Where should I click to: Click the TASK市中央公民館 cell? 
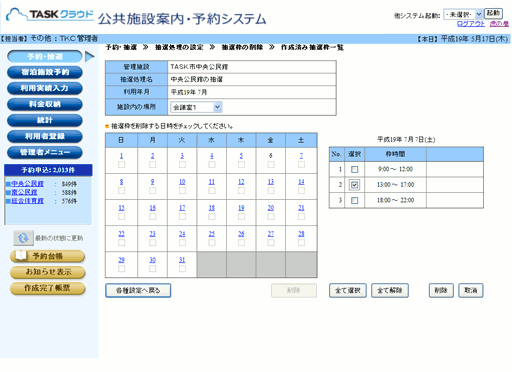(252, 67)
